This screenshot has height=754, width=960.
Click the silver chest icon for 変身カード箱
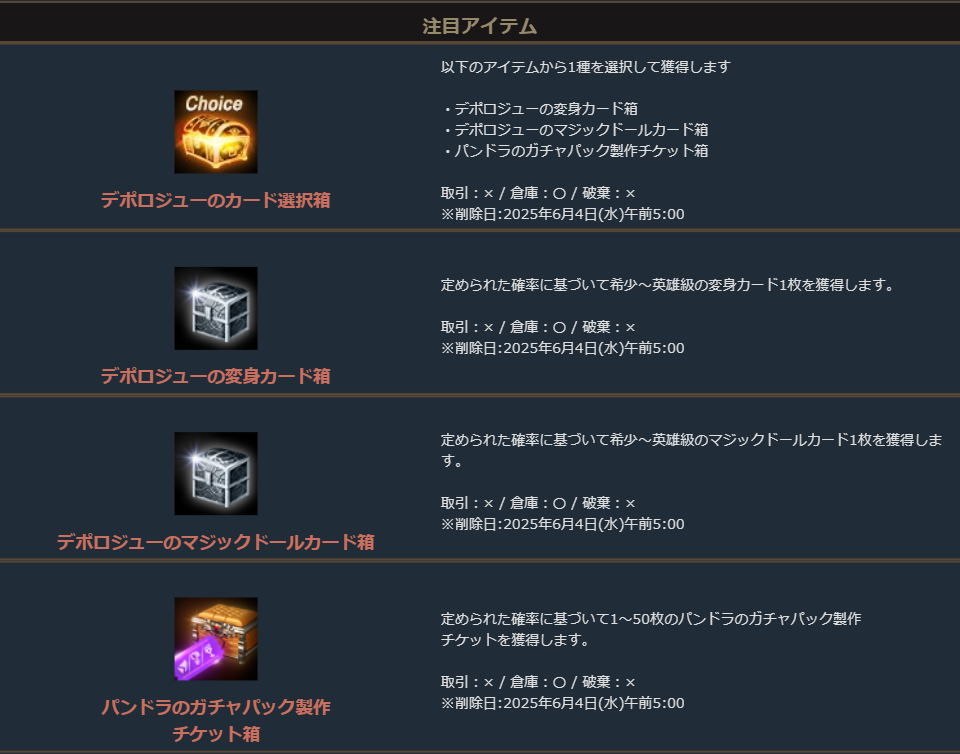pos(216,308)
